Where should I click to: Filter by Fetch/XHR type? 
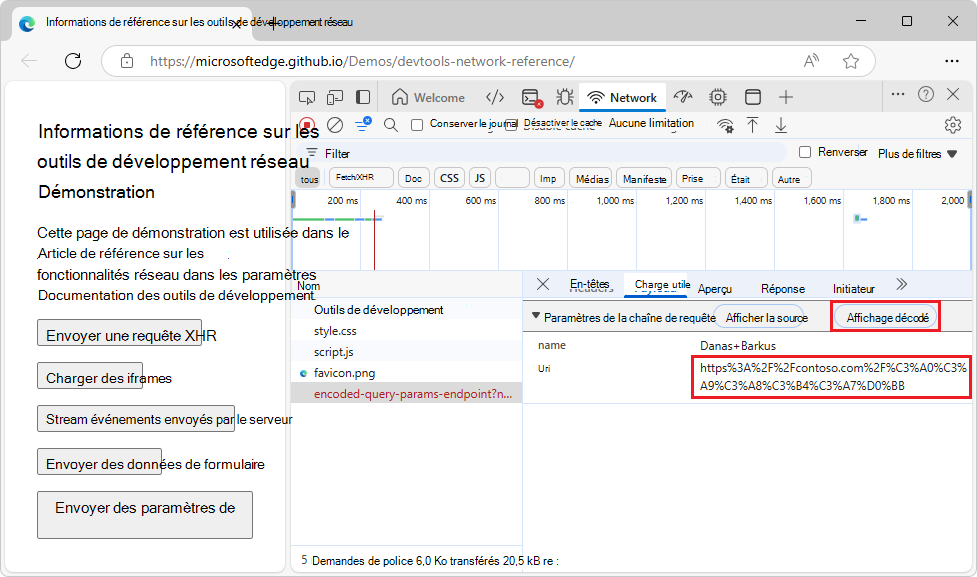point(361,178)
